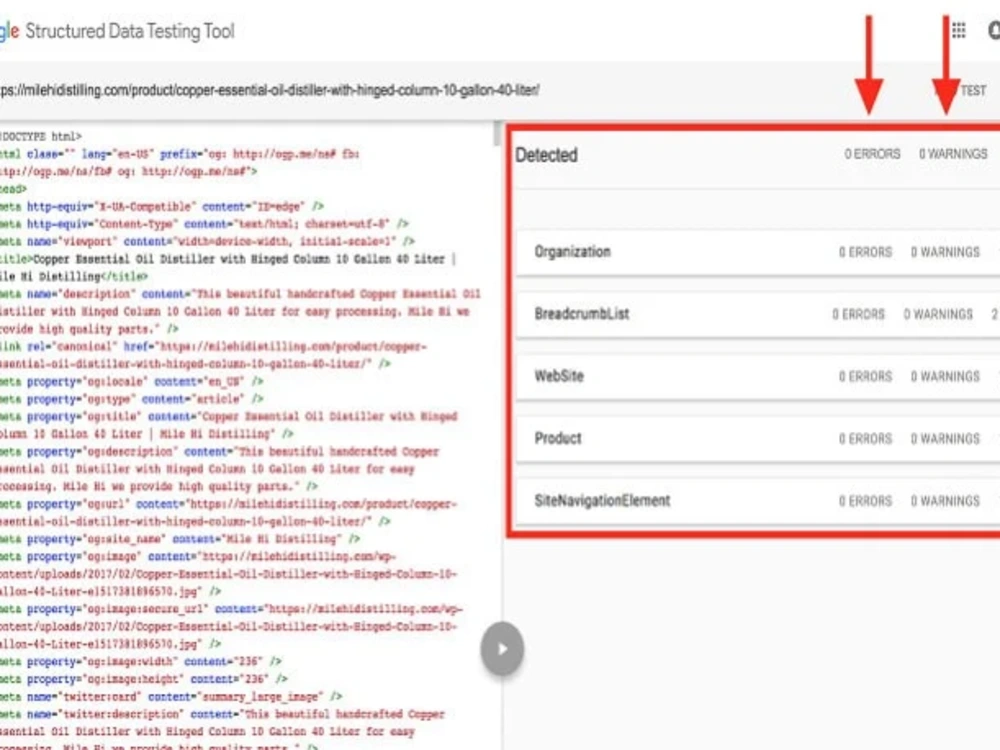The height and width of the screenshot is (750, 1000).
Task: Click 0 WARNINGS in the BreadcrumbList row
Action: pyautogui.click(x=938, y=314)
